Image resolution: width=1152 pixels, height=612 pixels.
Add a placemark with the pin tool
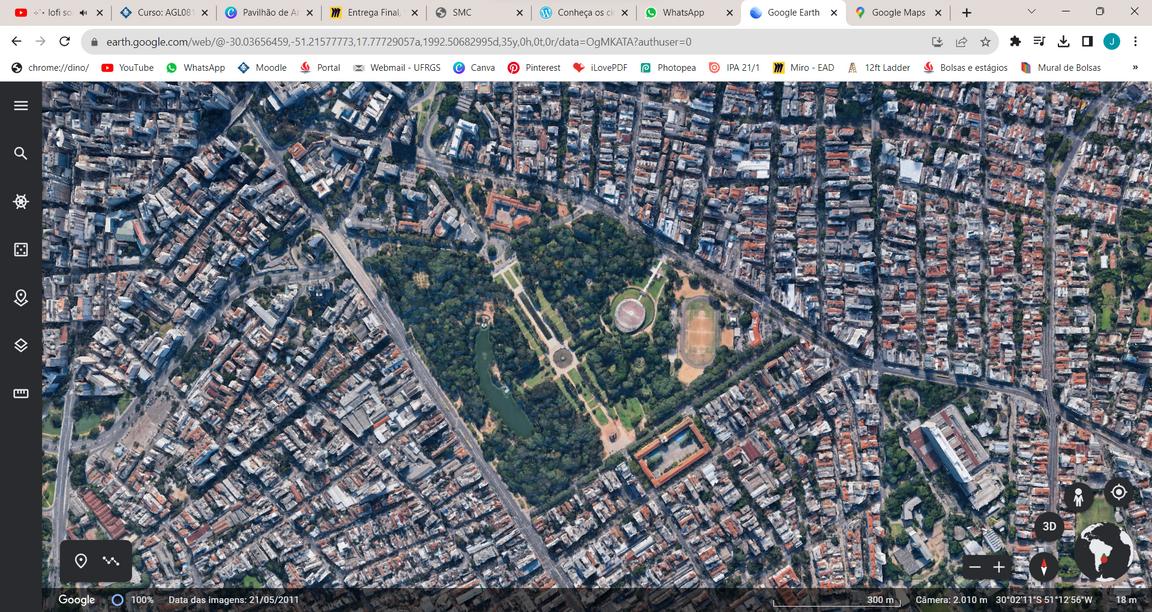point(81,561)
